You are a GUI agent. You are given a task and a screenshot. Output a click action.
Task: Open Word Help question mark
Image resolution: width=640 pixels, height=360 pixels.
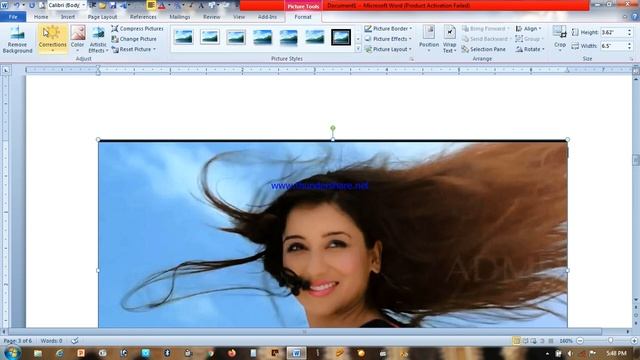tap(635, 17)
